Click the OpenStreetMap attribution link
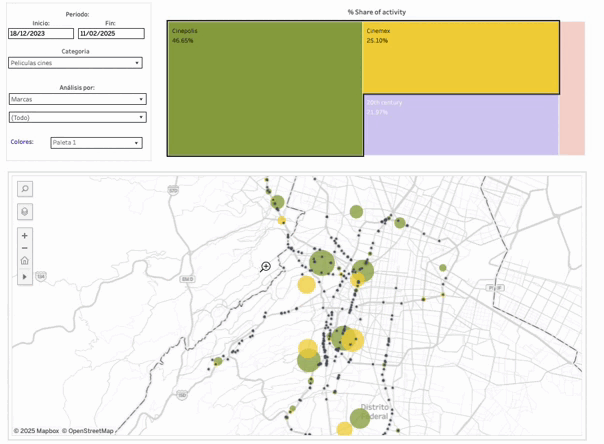This screenshot has height=444, width=604. (x=87, y=431)
